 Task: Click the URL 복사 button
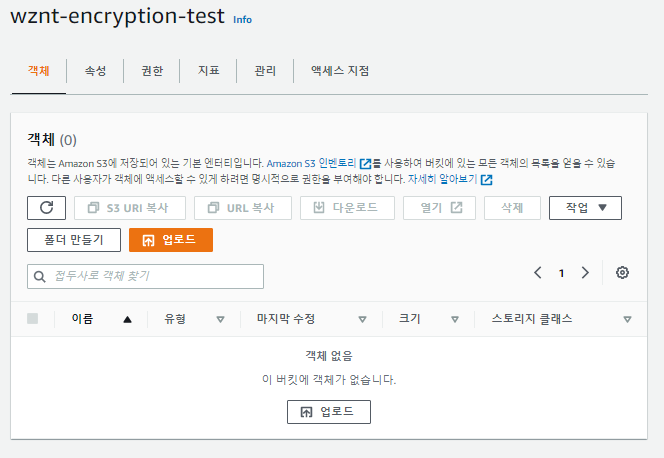tap(243, 208)
